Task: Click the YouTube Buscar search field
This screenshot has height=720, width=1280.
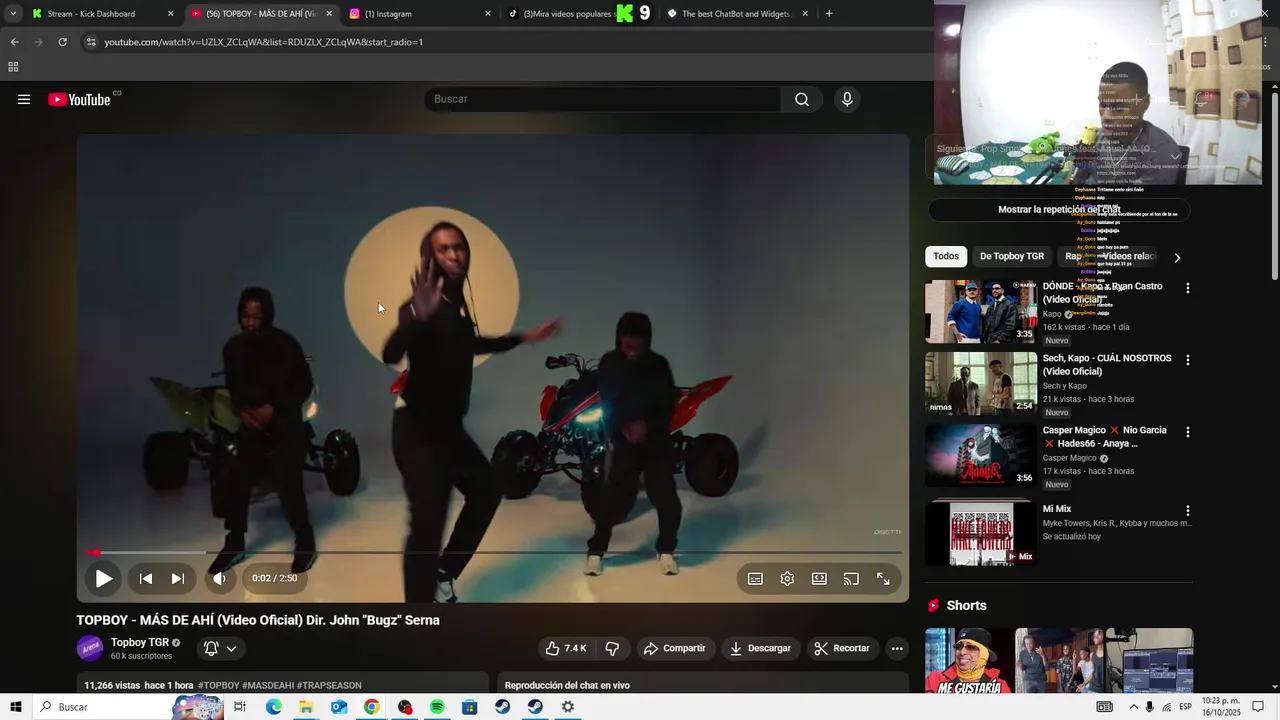Action: [602, 99]
